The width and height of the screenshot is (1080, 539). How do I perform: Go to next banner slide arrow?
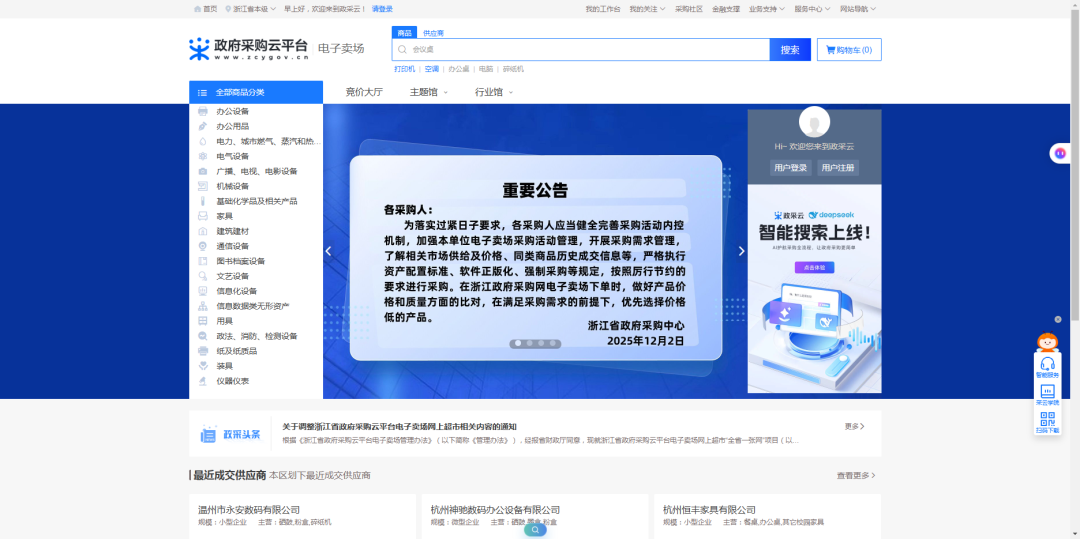tap(741, 251)
